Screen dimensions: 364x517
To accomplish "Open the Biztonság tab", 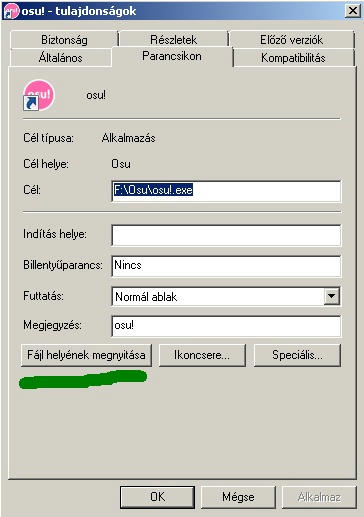I will point(64,40).
